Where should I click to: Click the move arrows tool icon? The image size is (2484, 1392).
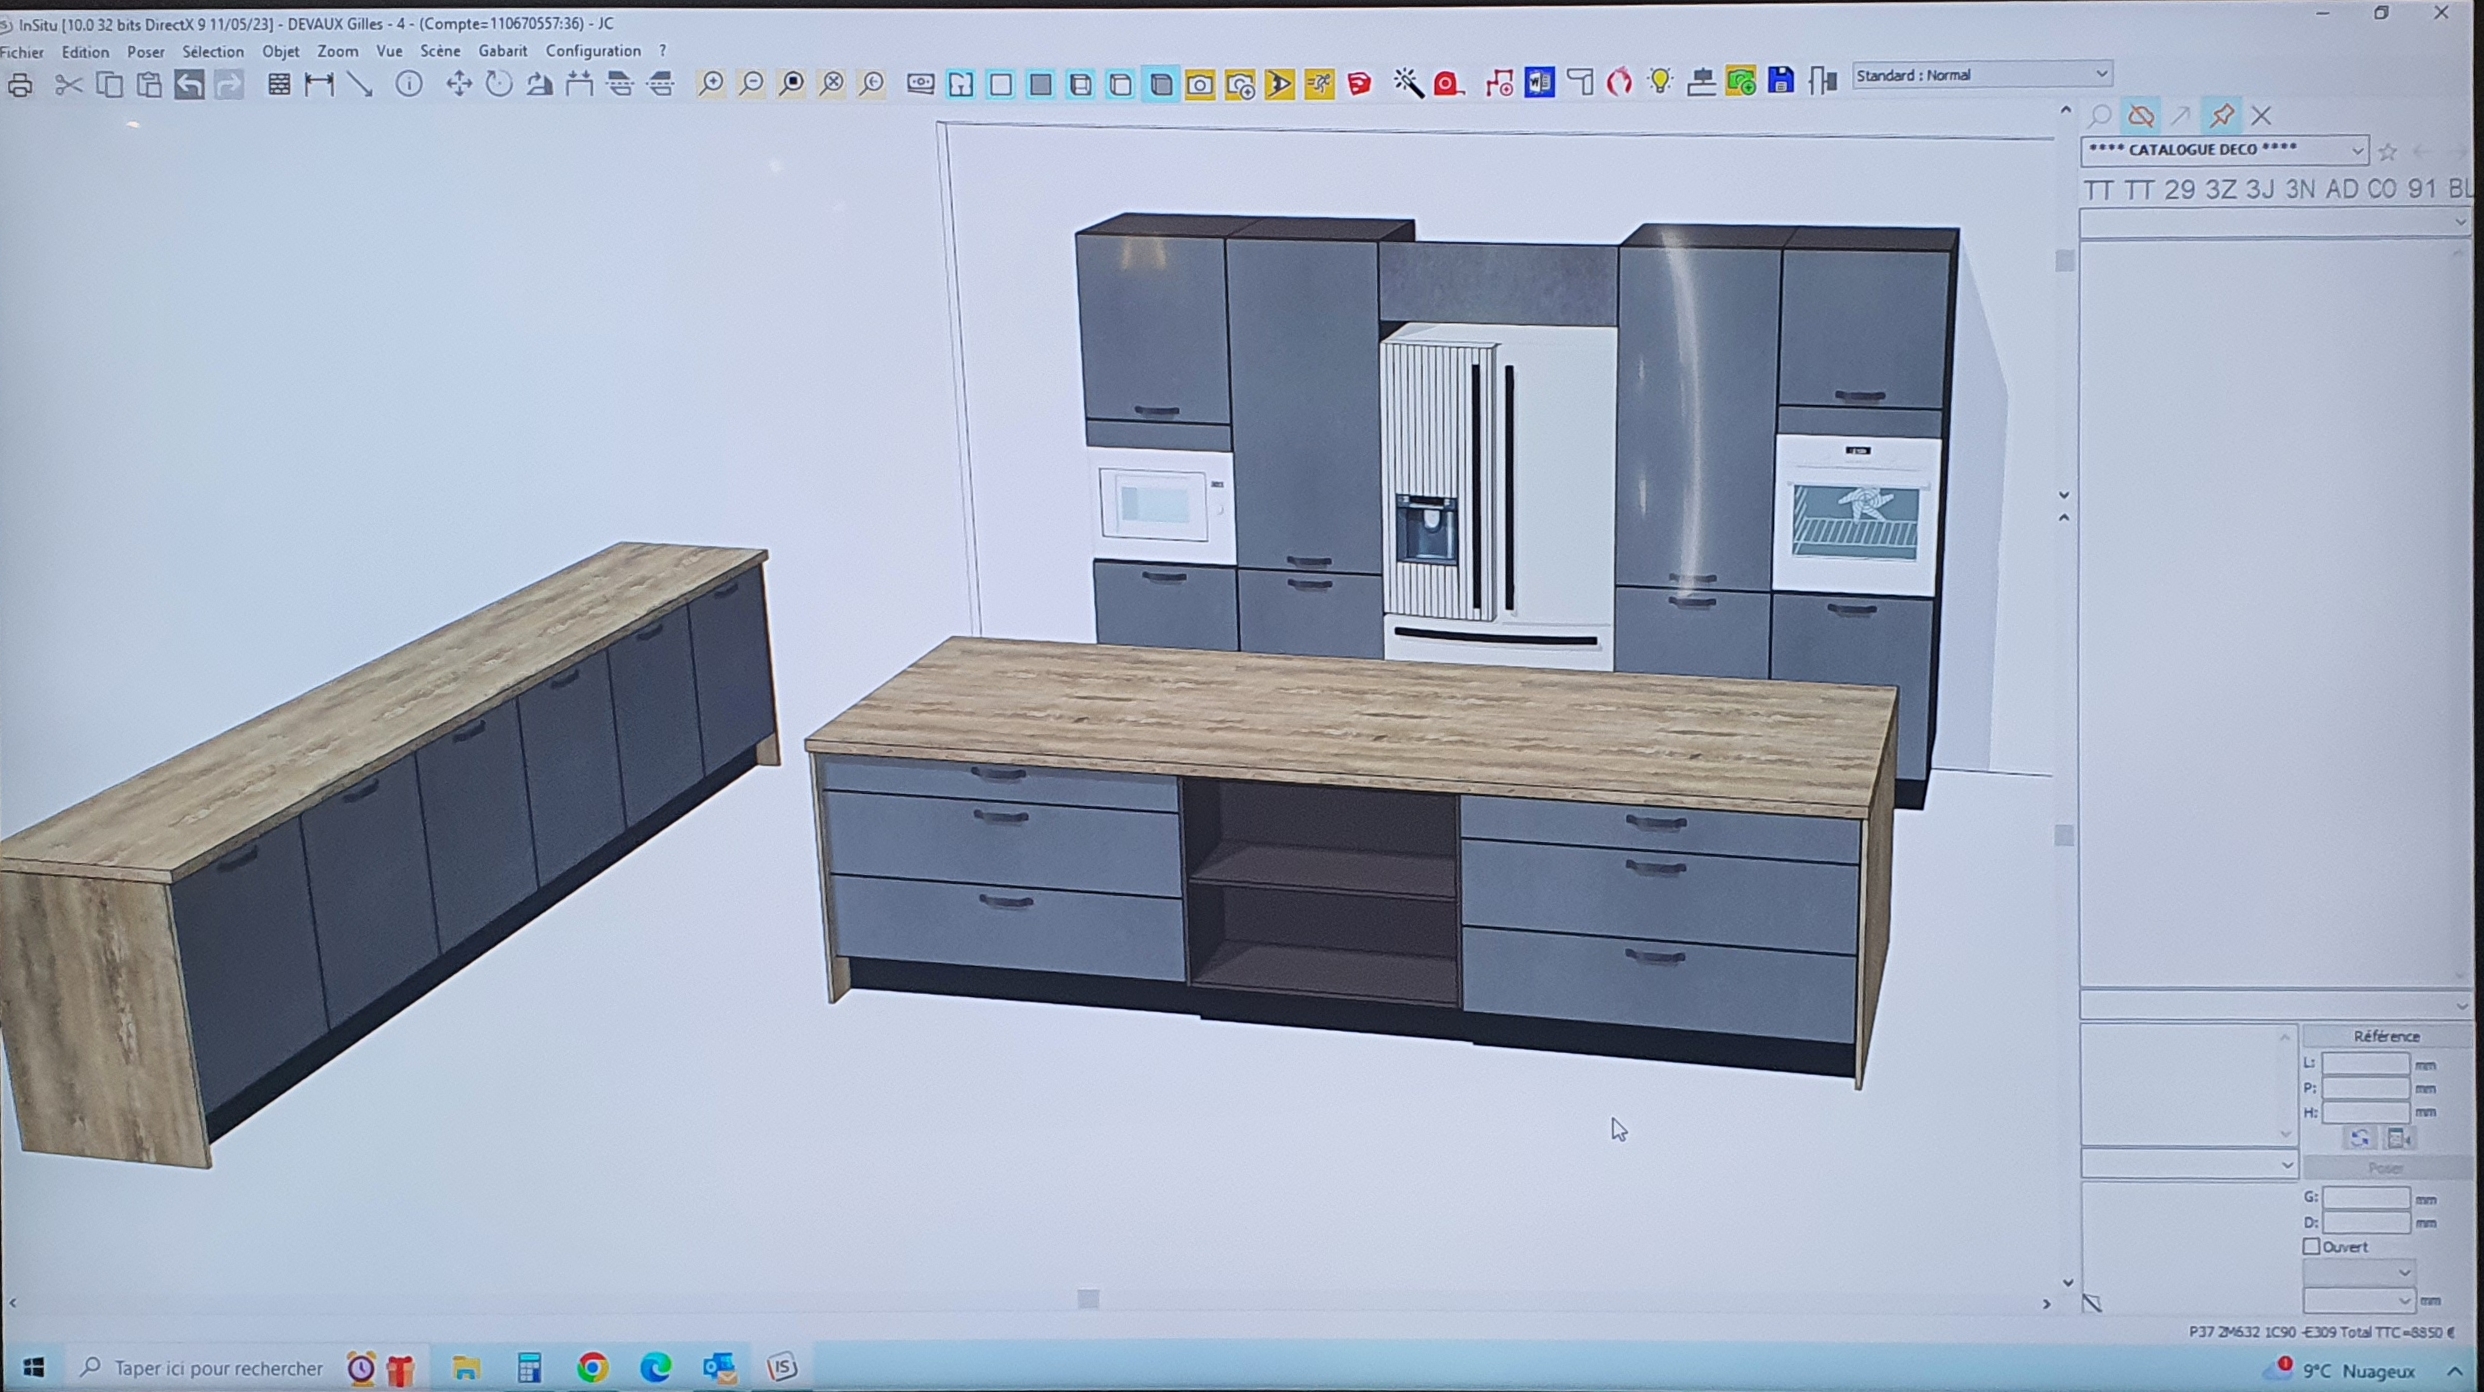click(458, 85)
